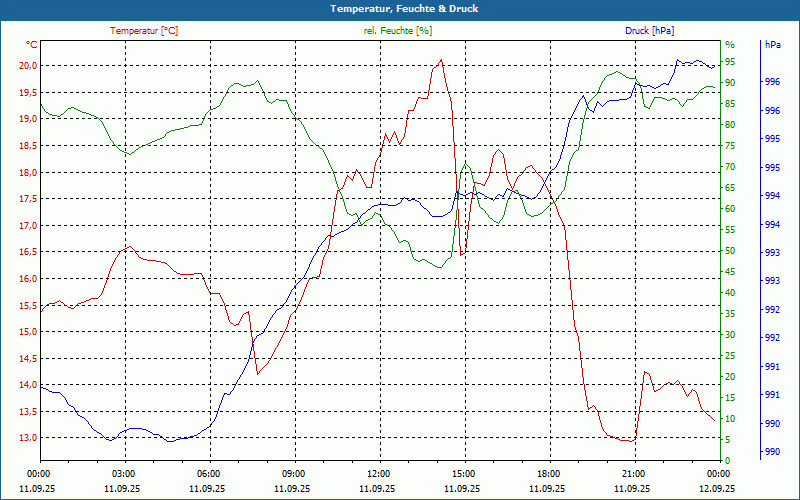The height and width of the screenshot is (500, 800).
Task: Click the 85 humidity axis value
Action: click(730, 104)
